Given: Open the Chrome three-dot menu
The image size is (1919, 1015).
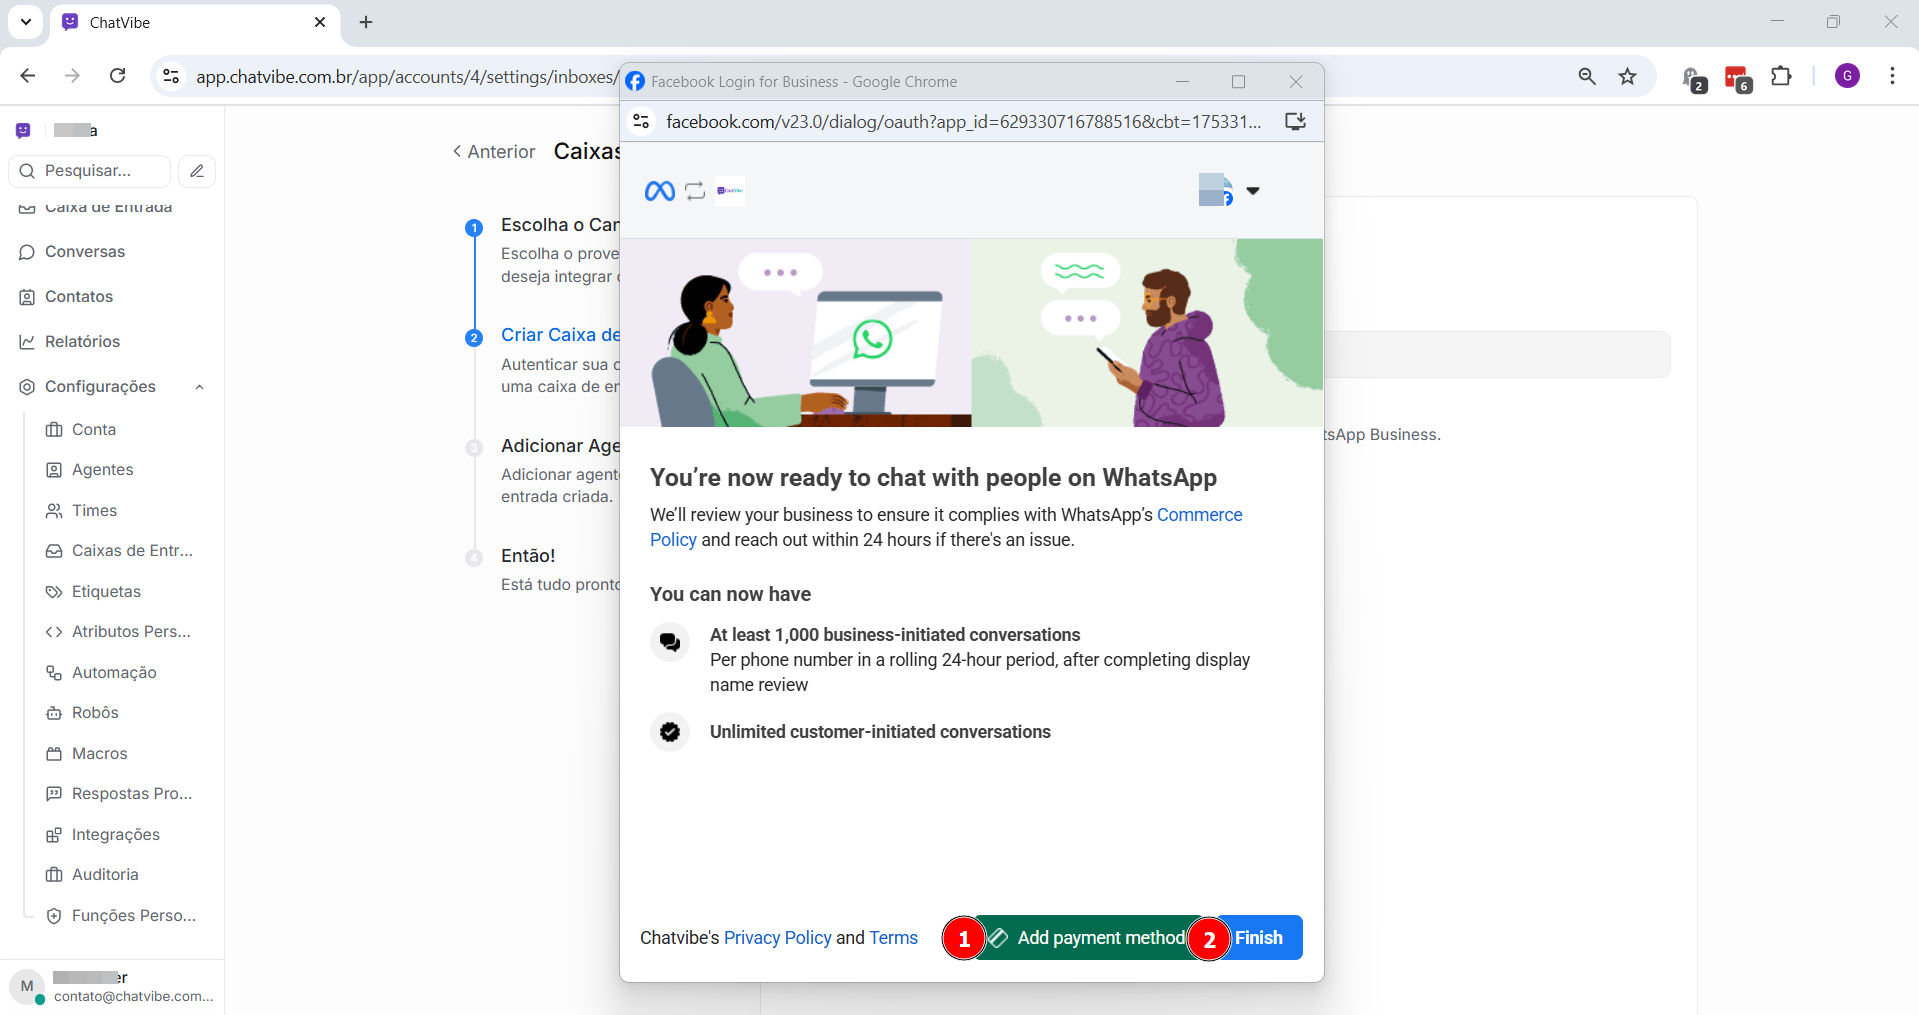Looking at the screenshot, I should (x=1892, y=76).
